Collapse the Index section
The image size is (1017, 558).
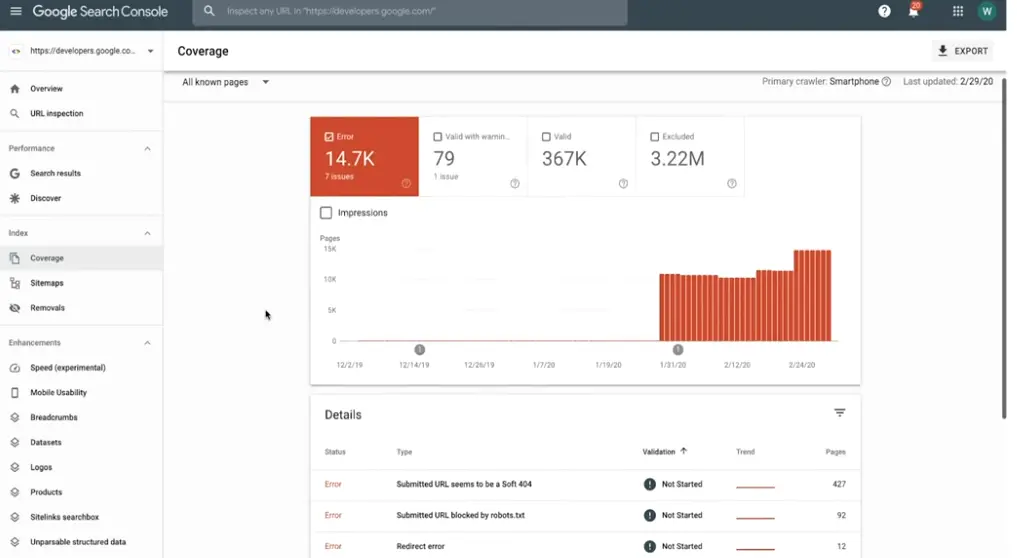(x=147, y=234)
